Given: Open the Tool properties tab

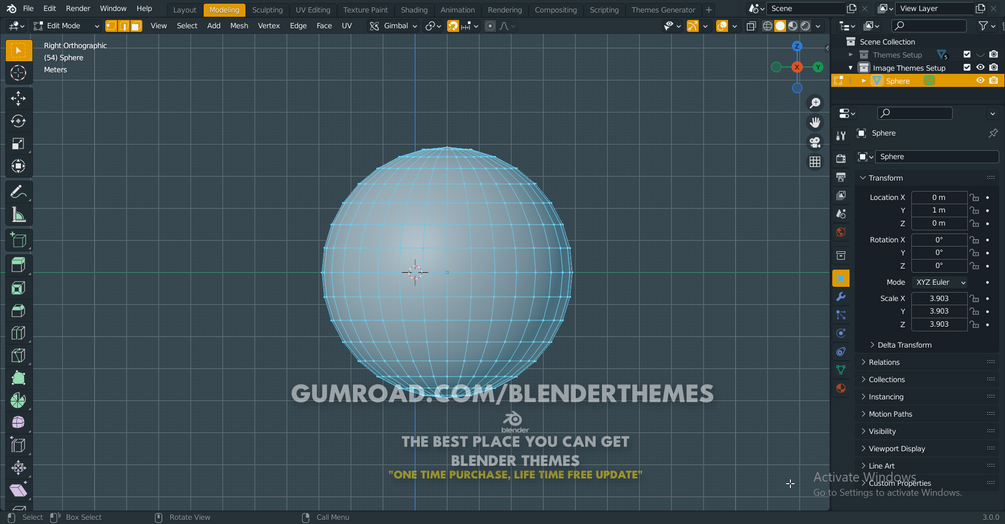Looking at the screenshot, I should pos(841,136).
